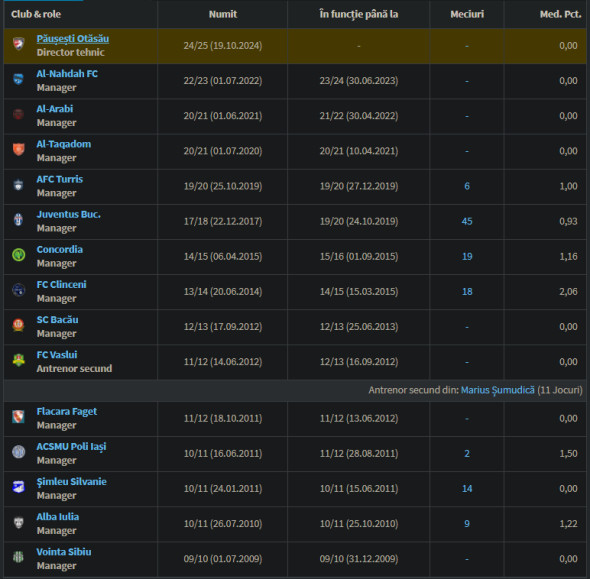The width and height of the screenshot is (590, 579).
Task: Click the Juventus Buc. club crest
Action: point(18,220)
